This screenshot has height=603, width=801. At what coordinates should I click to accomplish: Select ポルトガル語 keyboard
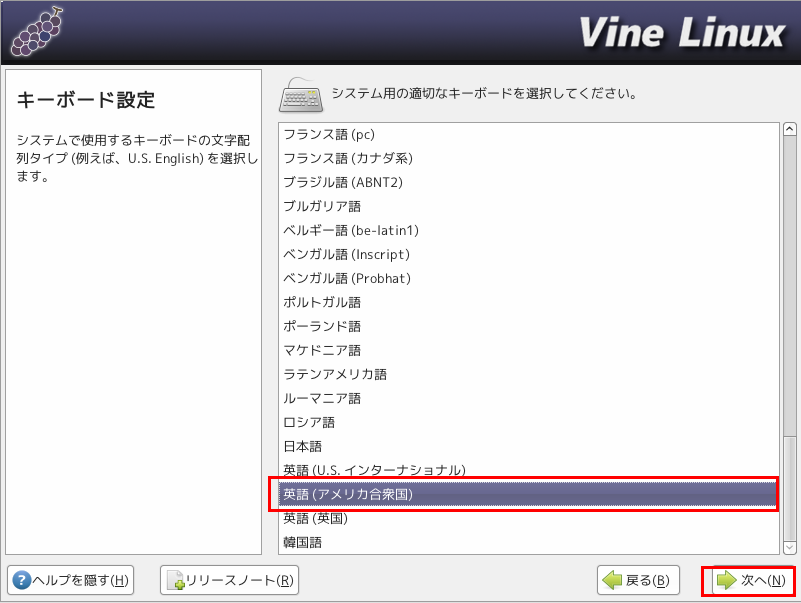(x=529, y=303)
